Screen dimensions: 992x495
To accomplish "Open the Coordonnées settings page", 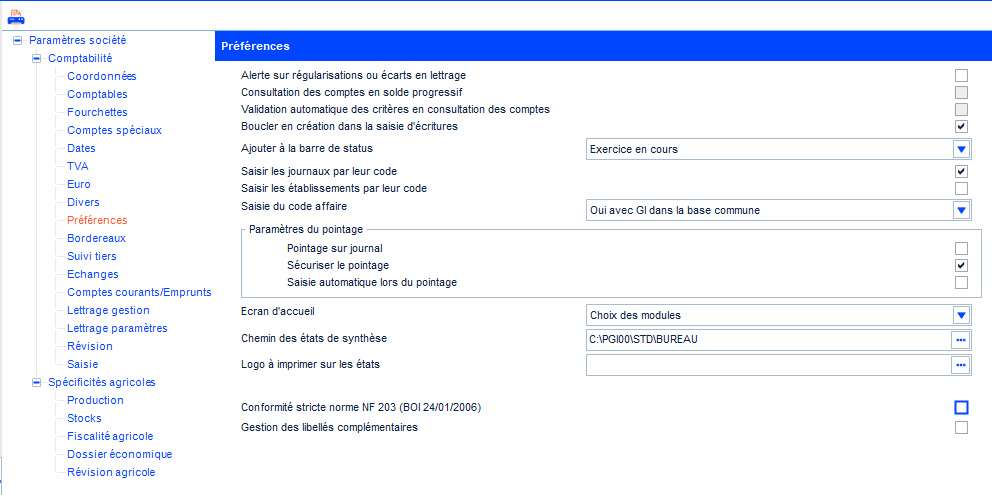I will pyautogui.click(x=101, y=76).
